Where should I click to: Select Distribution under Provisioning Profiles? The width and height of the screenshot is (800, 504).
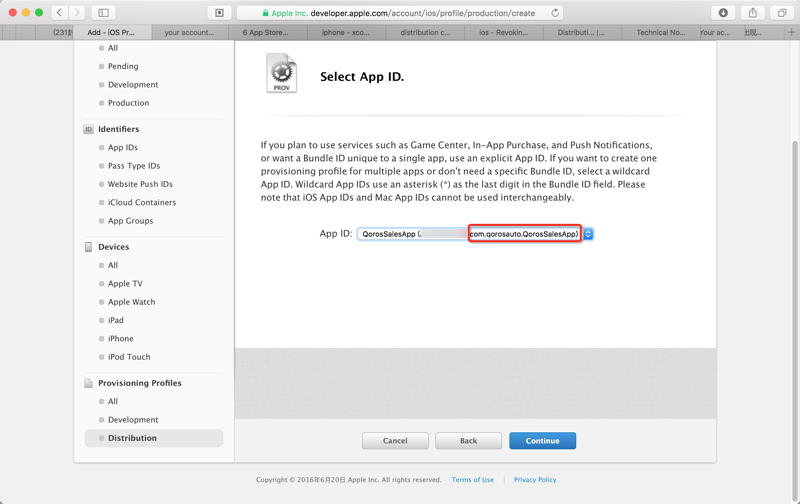pyautogui.click(x=154, y=438)
